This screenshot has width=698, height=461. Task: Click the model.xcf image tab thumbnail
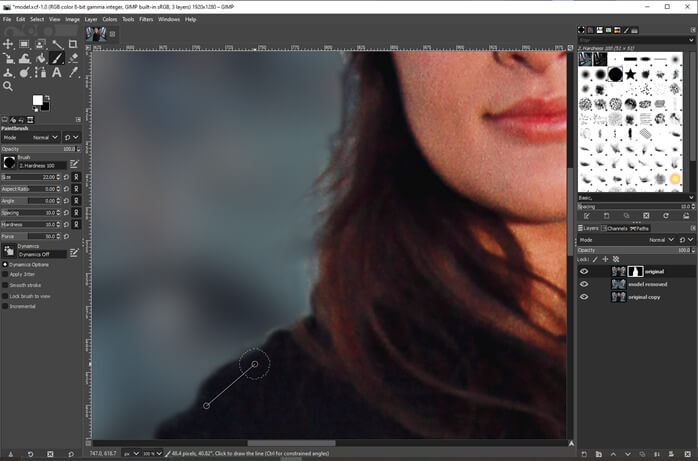point(96,34)
